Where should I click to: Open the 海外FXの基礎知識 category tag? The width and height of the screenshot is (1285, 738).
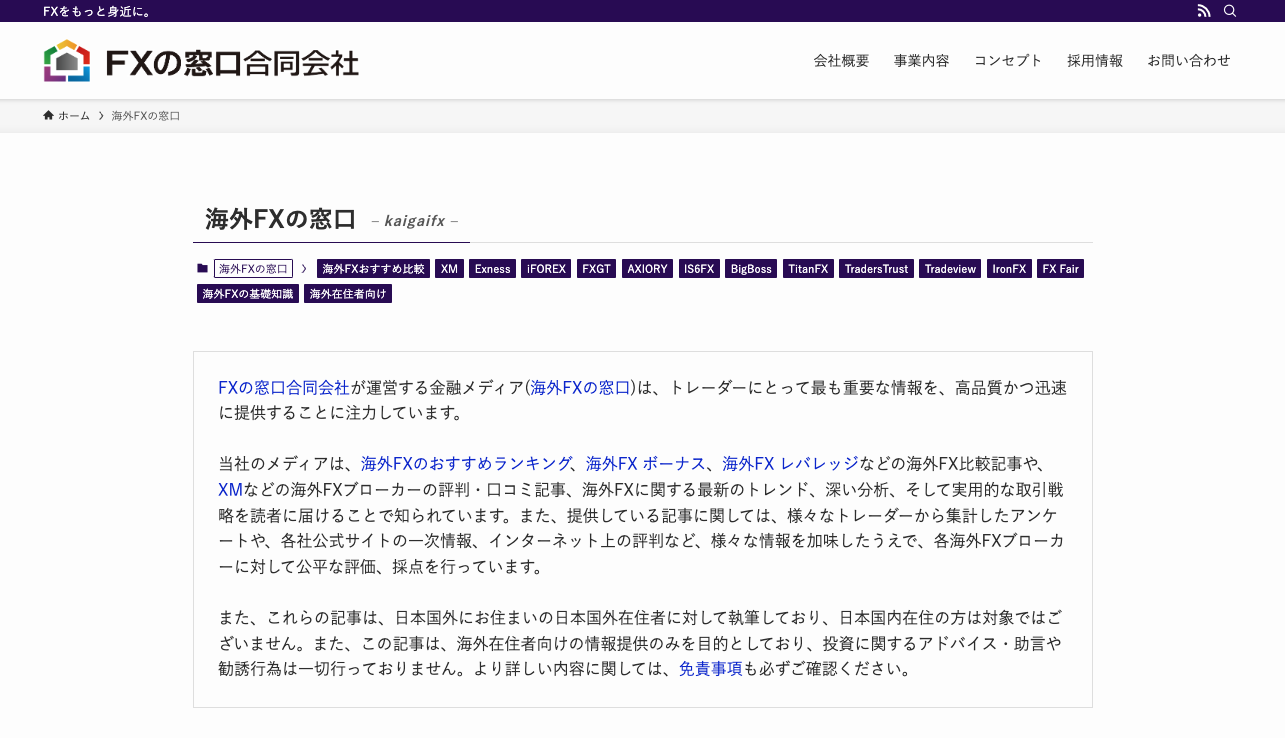point(248,294)
